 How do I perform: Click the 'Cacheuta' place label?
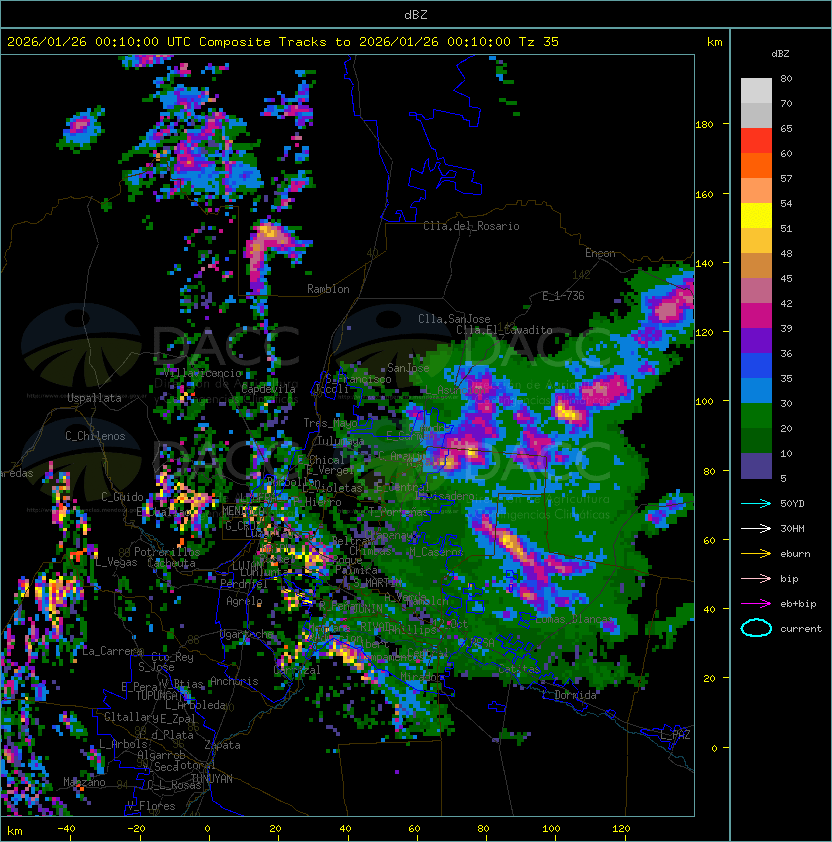(x=171, y=563)
